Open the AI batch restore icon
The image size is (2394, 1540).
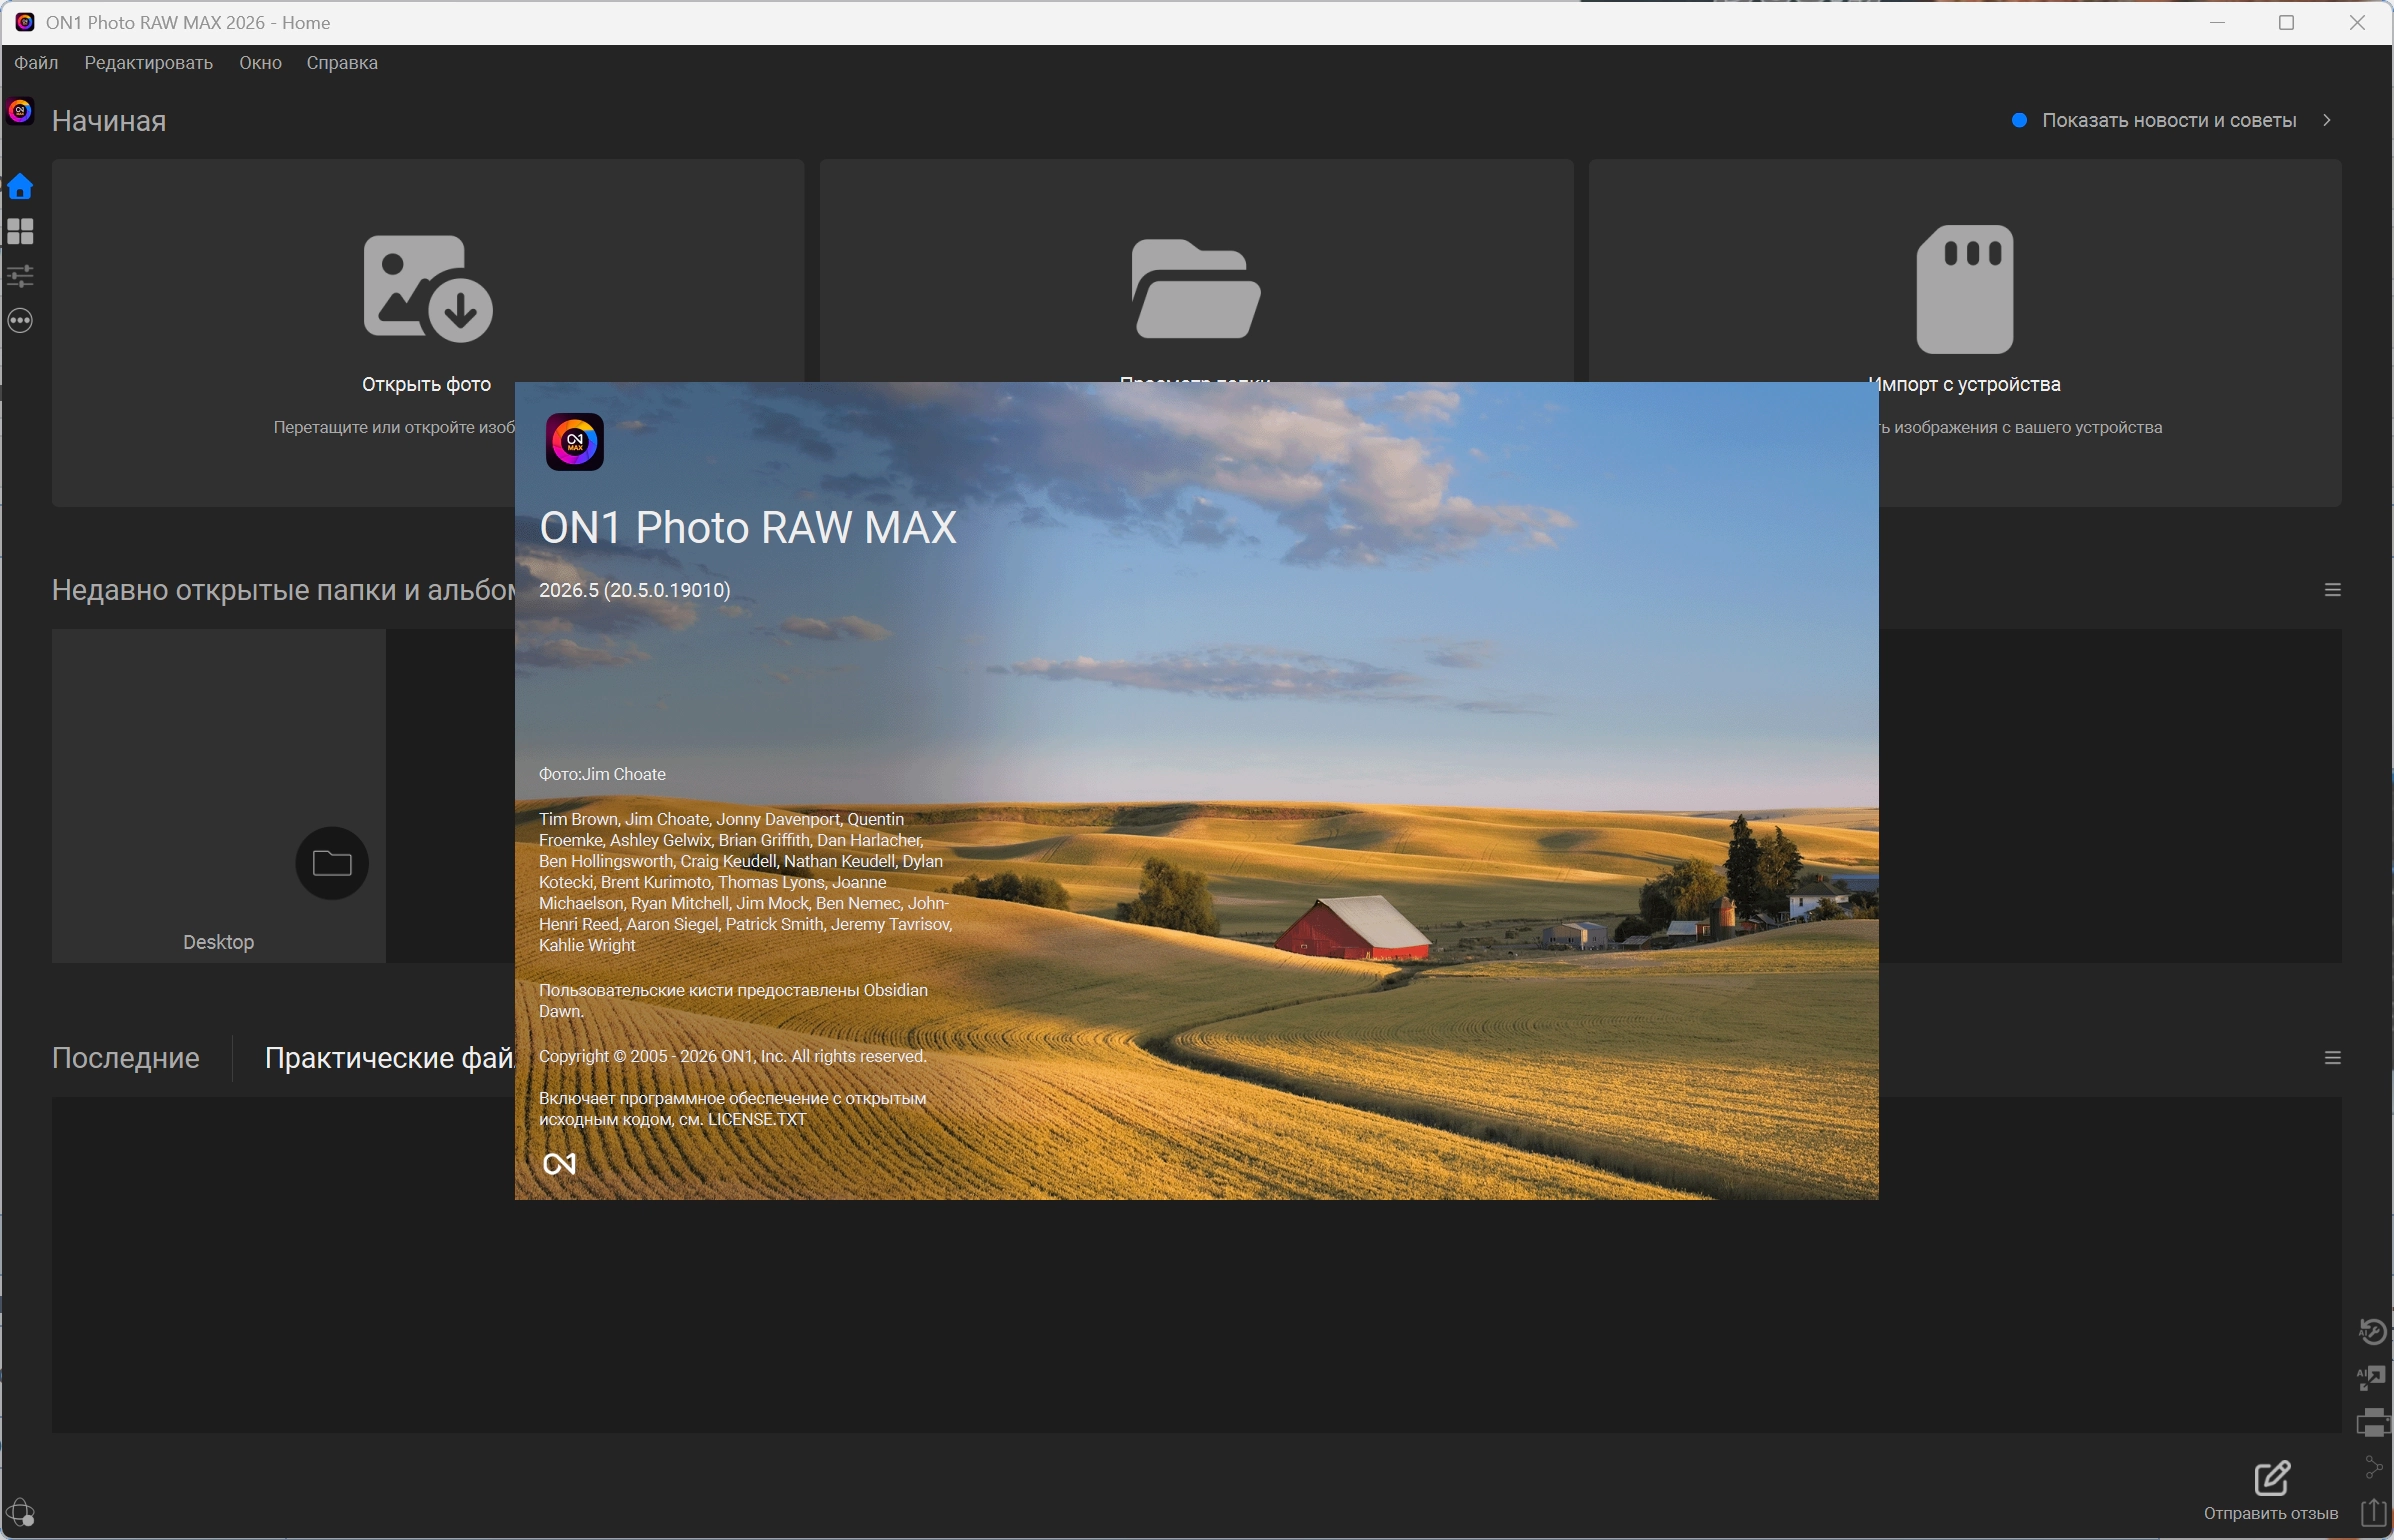pos(2372,1332)
